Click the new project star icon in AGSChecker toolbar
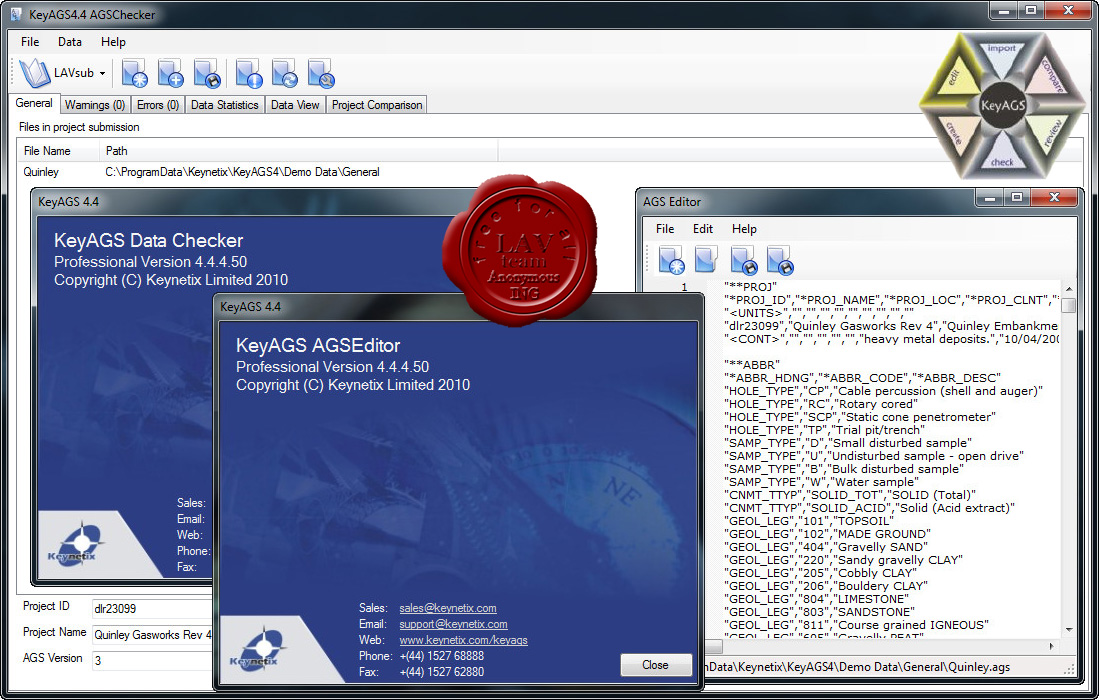This screenshot has height=700, width=1099. click(x=135, y=74)
